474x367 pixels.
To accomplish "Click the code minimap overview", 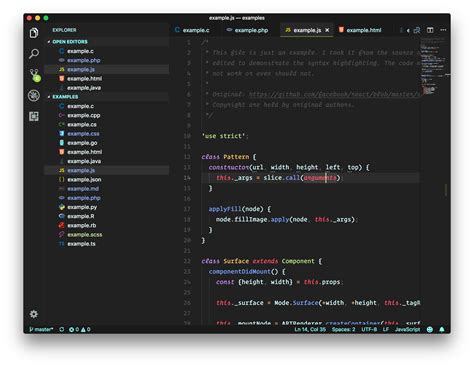I will click(x=433, y=67).
